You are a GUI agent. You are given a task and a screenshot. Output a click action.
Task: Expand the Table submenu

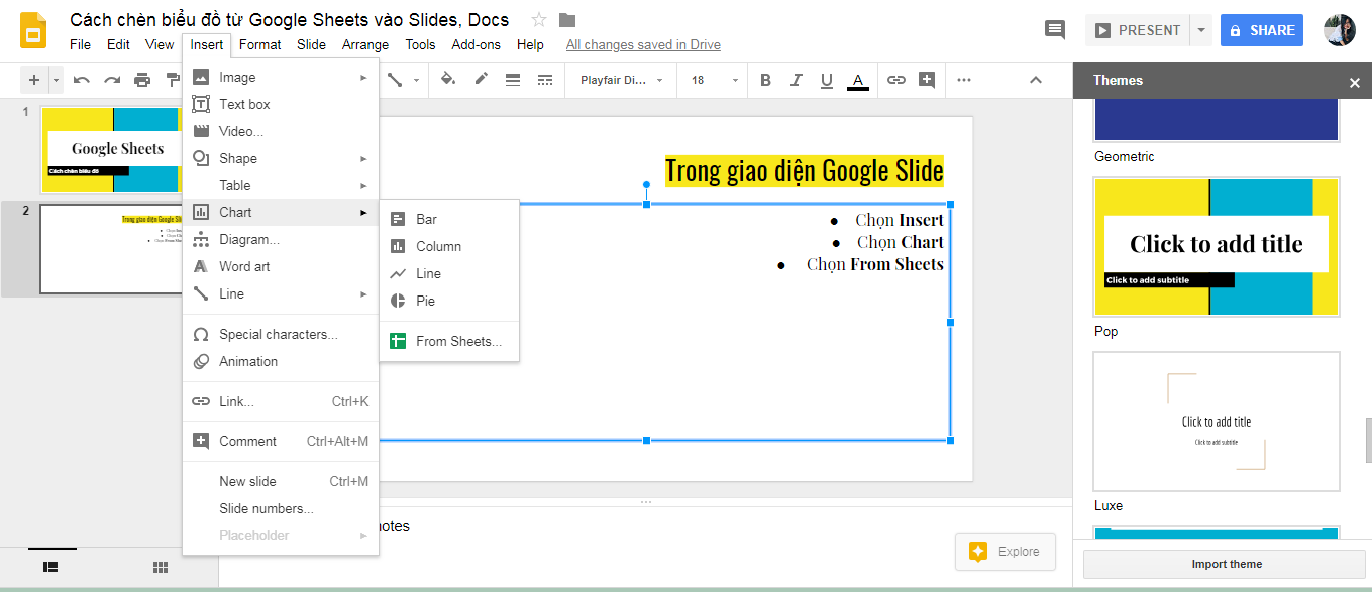click(281, 185)
